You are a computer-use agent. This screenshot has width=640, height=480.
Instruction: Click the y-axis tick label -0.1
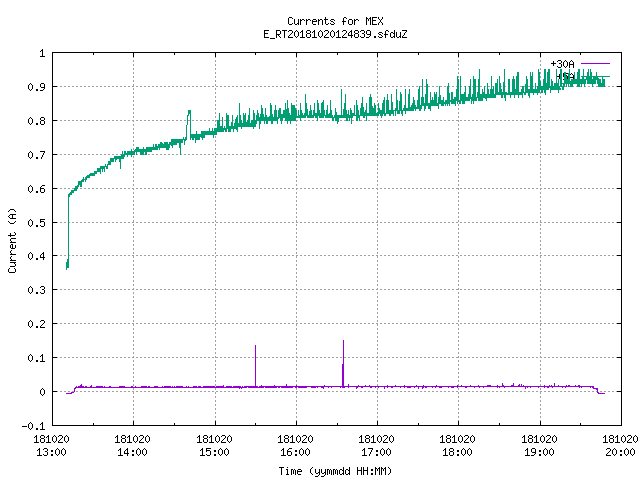tap(33, 426)
